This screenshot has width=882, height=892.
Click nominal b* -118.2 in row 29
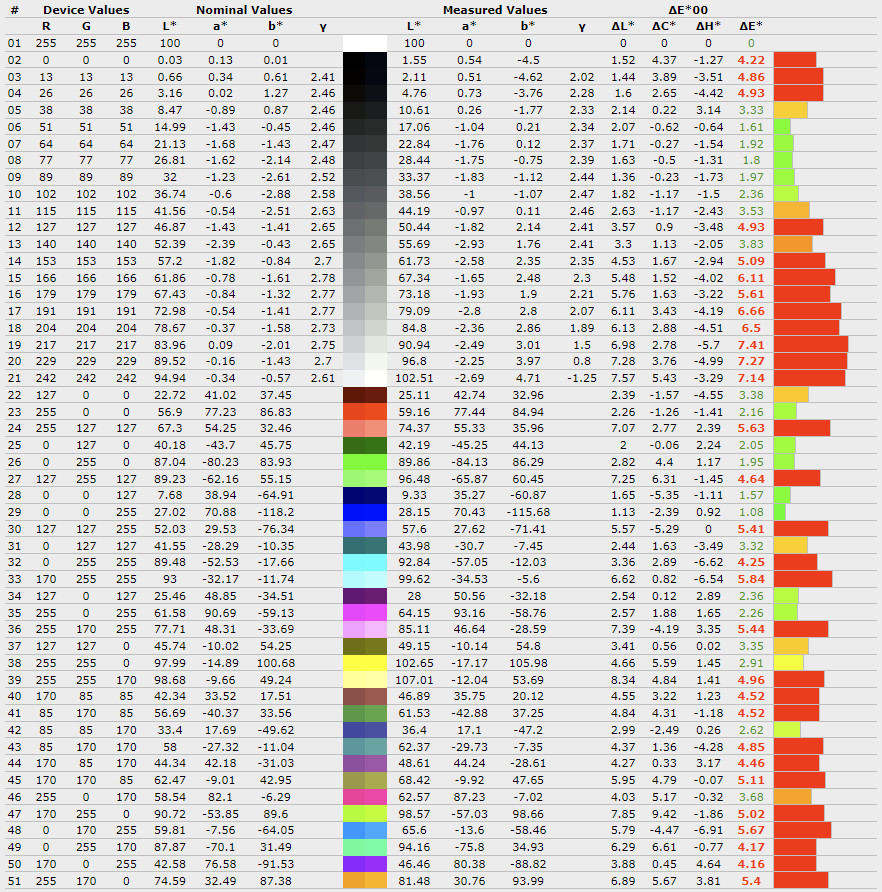coord(275,512)
